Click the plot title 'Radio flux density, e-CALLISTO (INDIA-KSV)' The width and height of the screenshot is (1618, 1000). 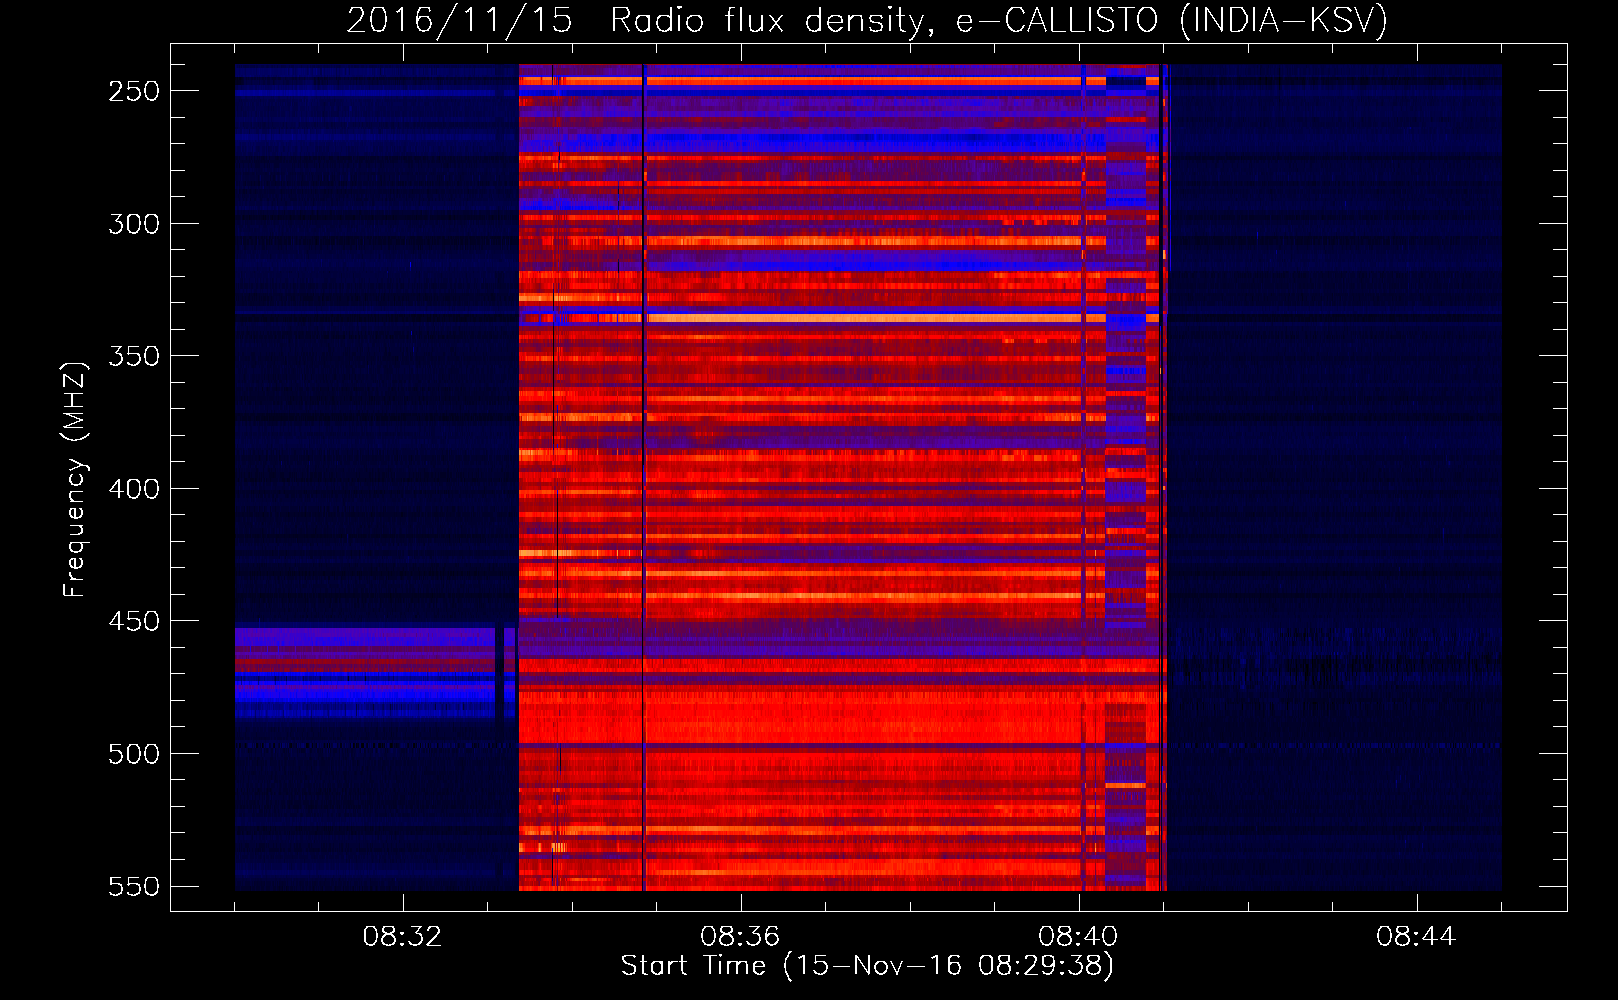point(998,20)
